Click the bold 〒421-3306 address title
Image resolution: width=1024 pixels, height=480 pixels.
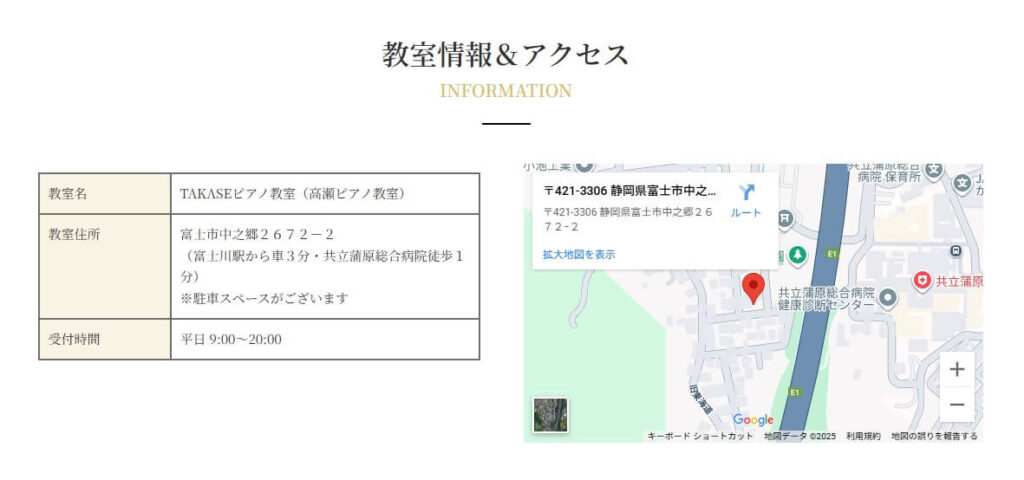630,190
